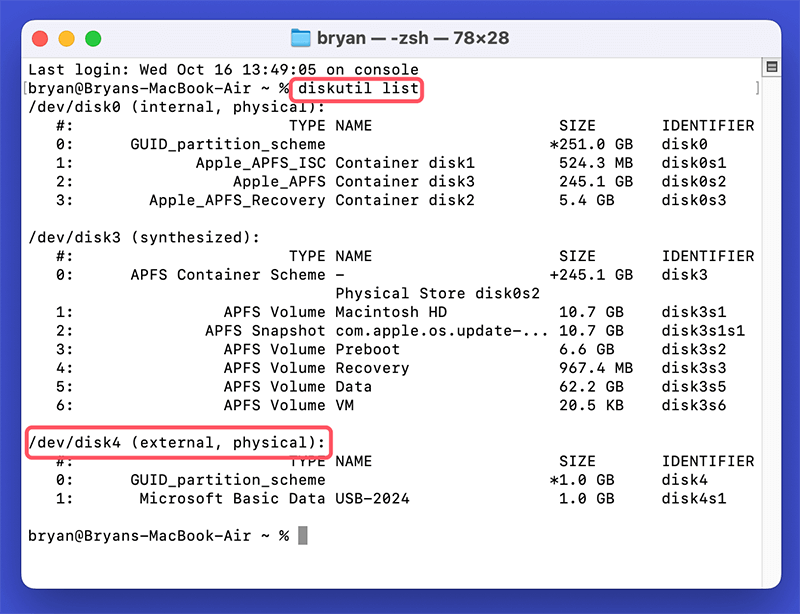The height and width of the screenshot is (614, 800).
Task: Click the "disk0s2" identifier in first table
Action: [694, 182]
